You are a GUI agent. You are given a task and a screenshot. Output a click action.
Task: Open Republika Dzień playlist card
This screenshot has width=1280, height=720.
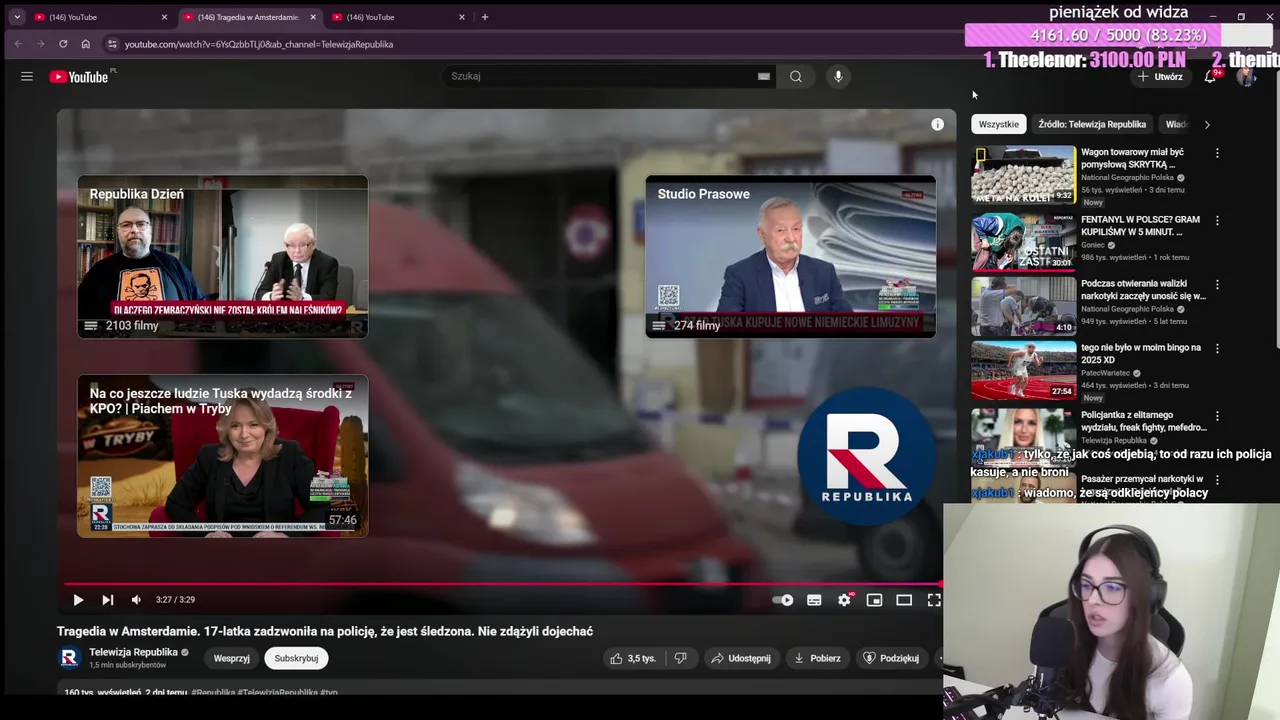(x=223, y=257)
